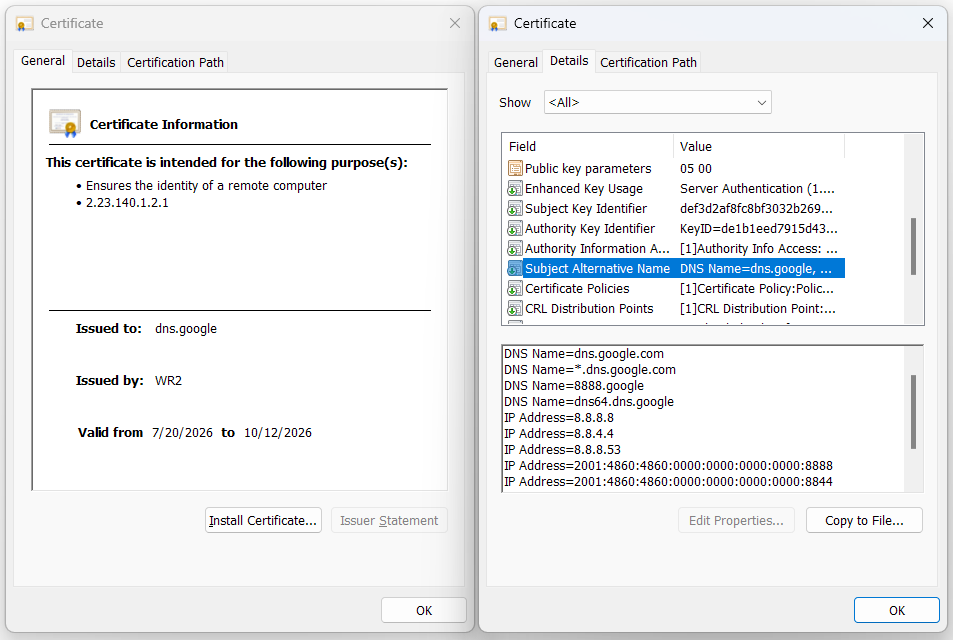Select the Authority Key Identifier row

pos(675,229)
